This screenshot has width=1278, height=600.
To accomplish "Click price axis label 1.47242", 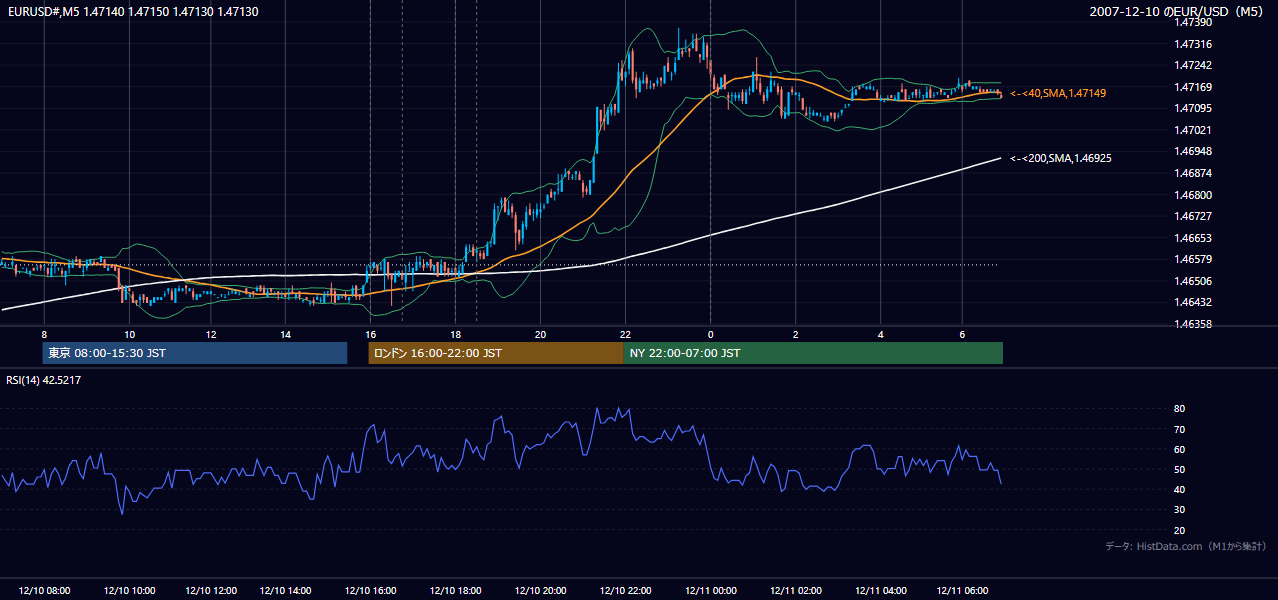I will [x=1193, y=65].
